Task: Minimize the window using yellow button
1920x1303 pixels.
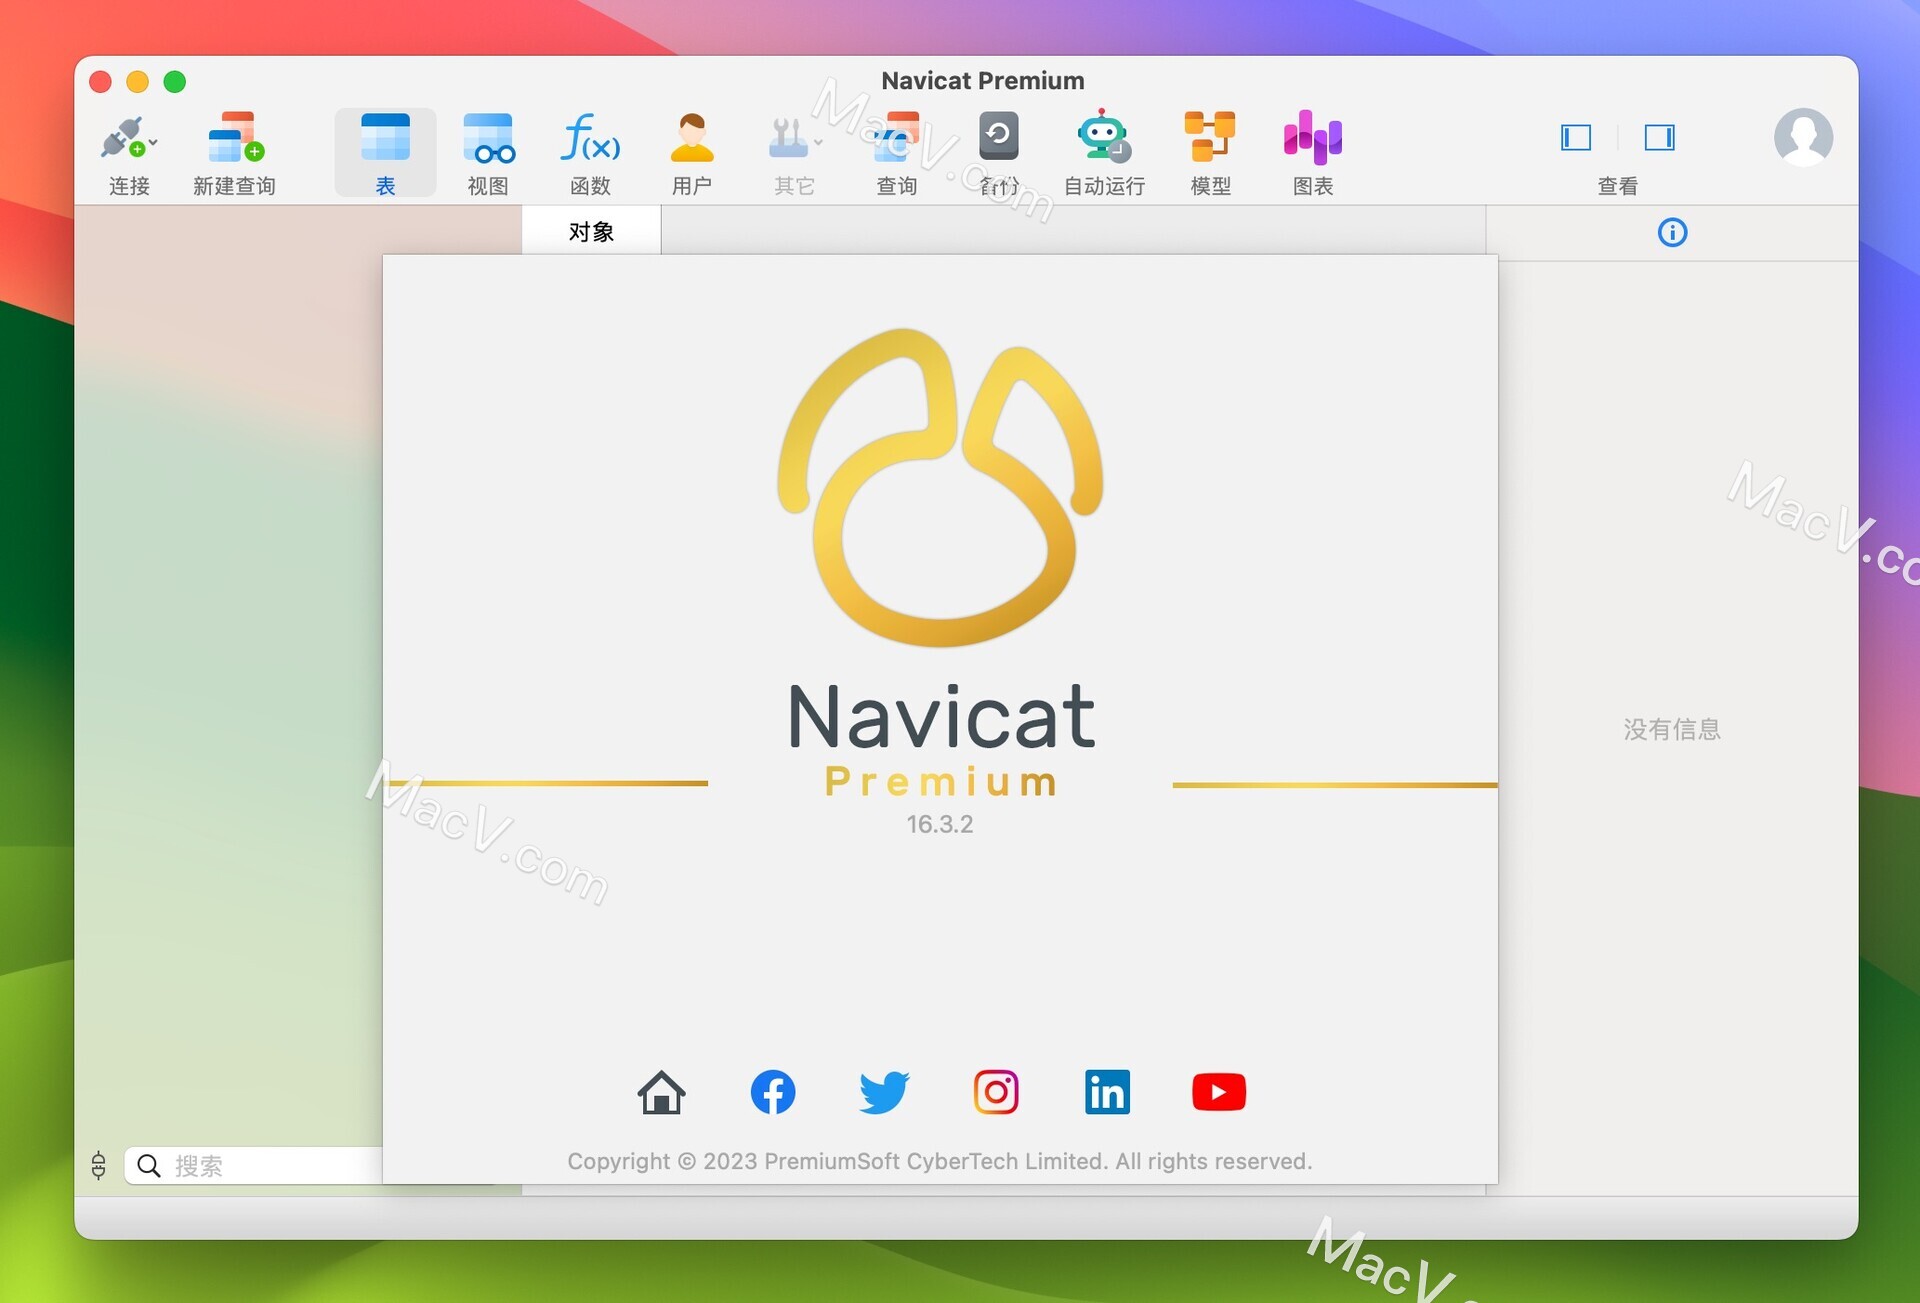Action: coord(137,81)
